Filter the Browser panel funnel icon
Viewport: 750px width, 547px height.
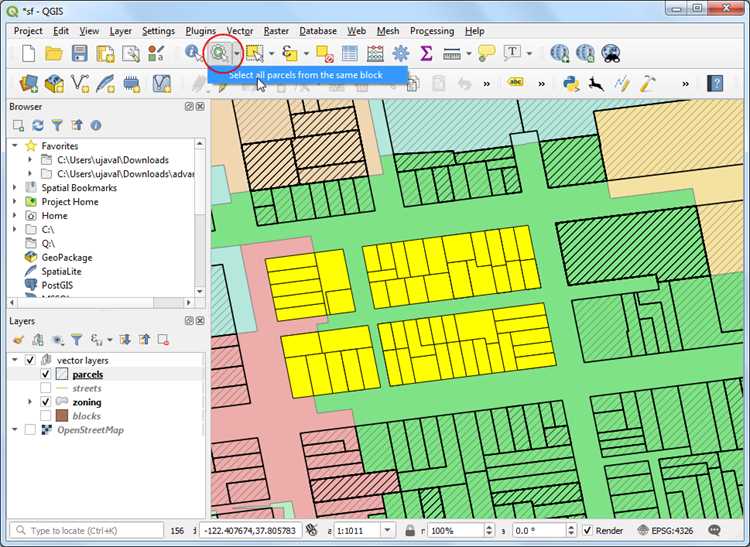[57, 126]
